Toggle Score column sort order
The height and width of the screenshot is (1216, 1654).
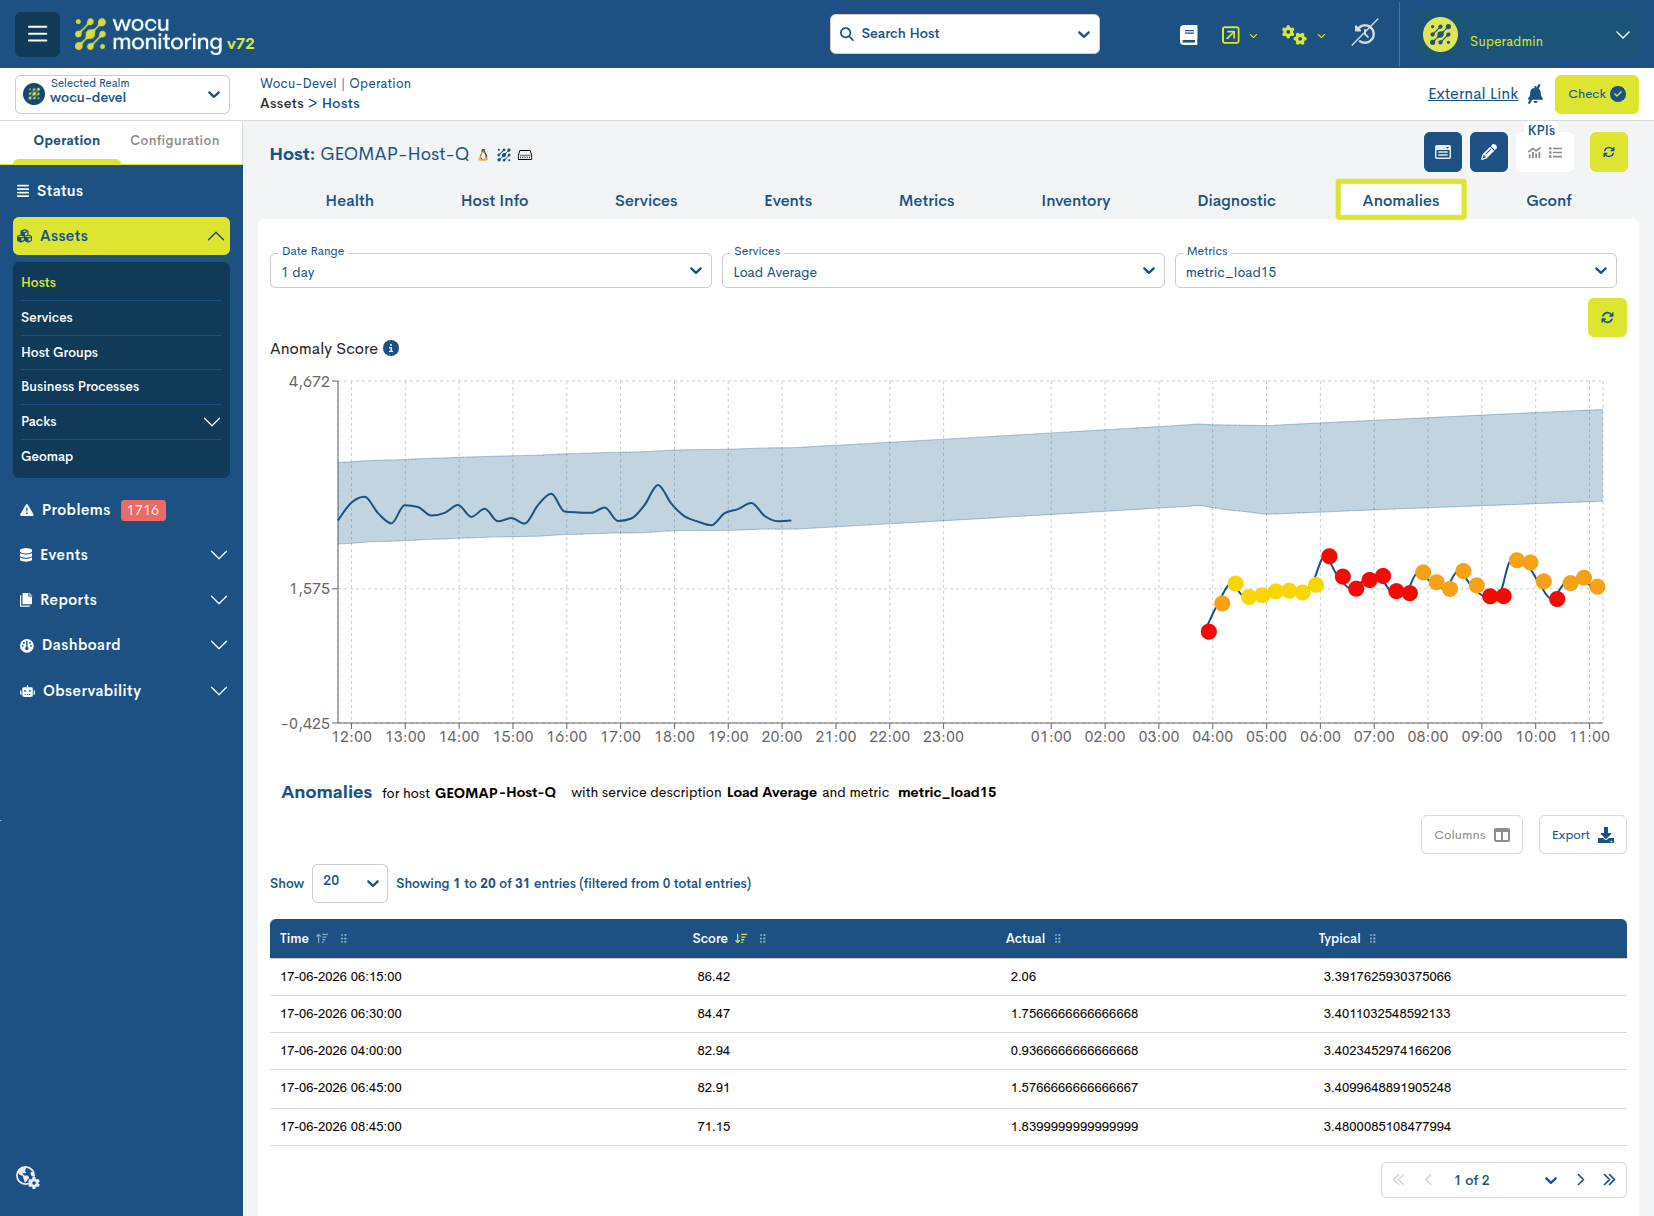[x=741, y=939]
